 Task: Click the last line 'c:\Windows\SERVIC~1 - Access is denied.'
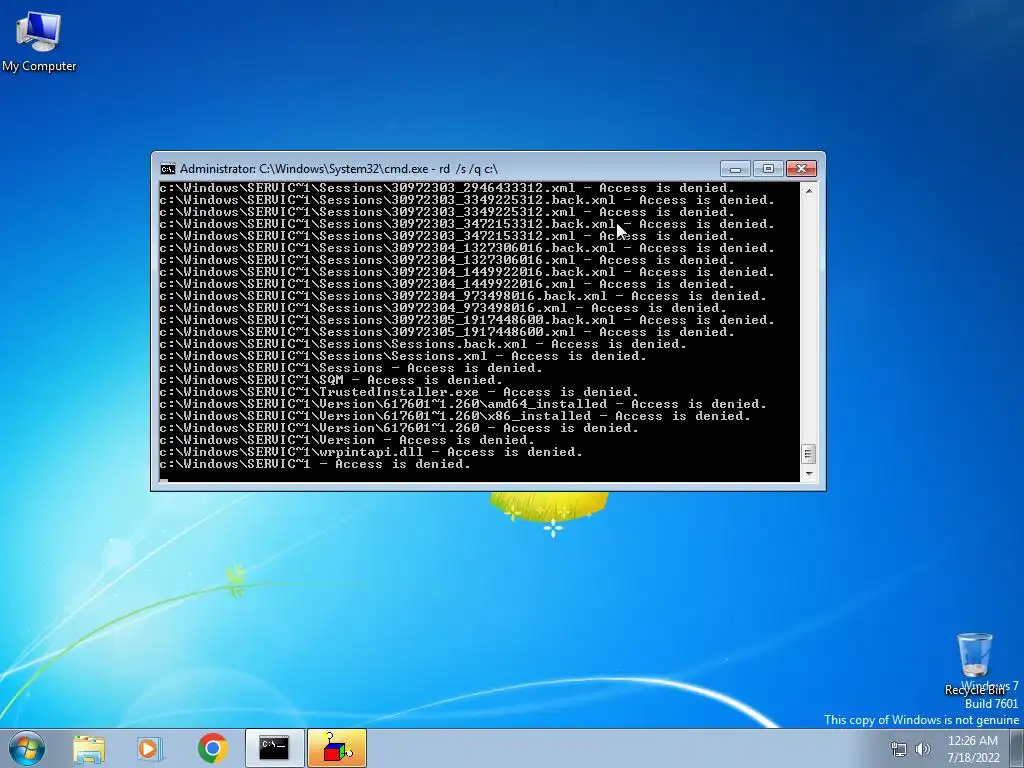315,464
